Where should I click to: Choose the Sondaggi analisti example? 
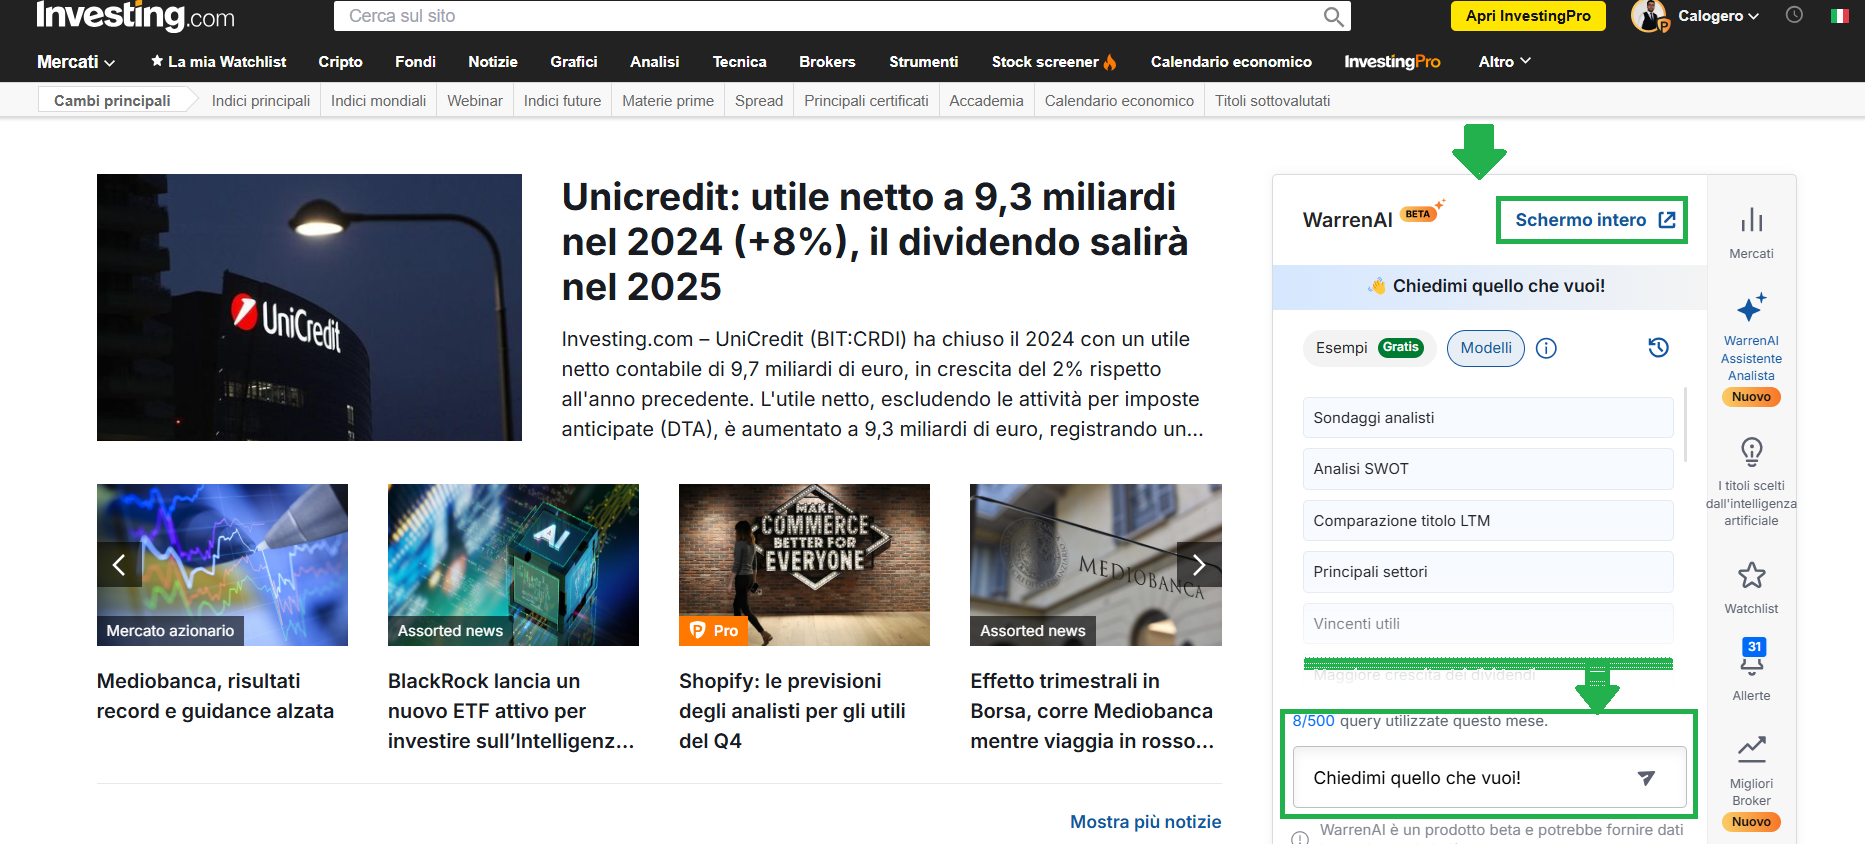1488,418
